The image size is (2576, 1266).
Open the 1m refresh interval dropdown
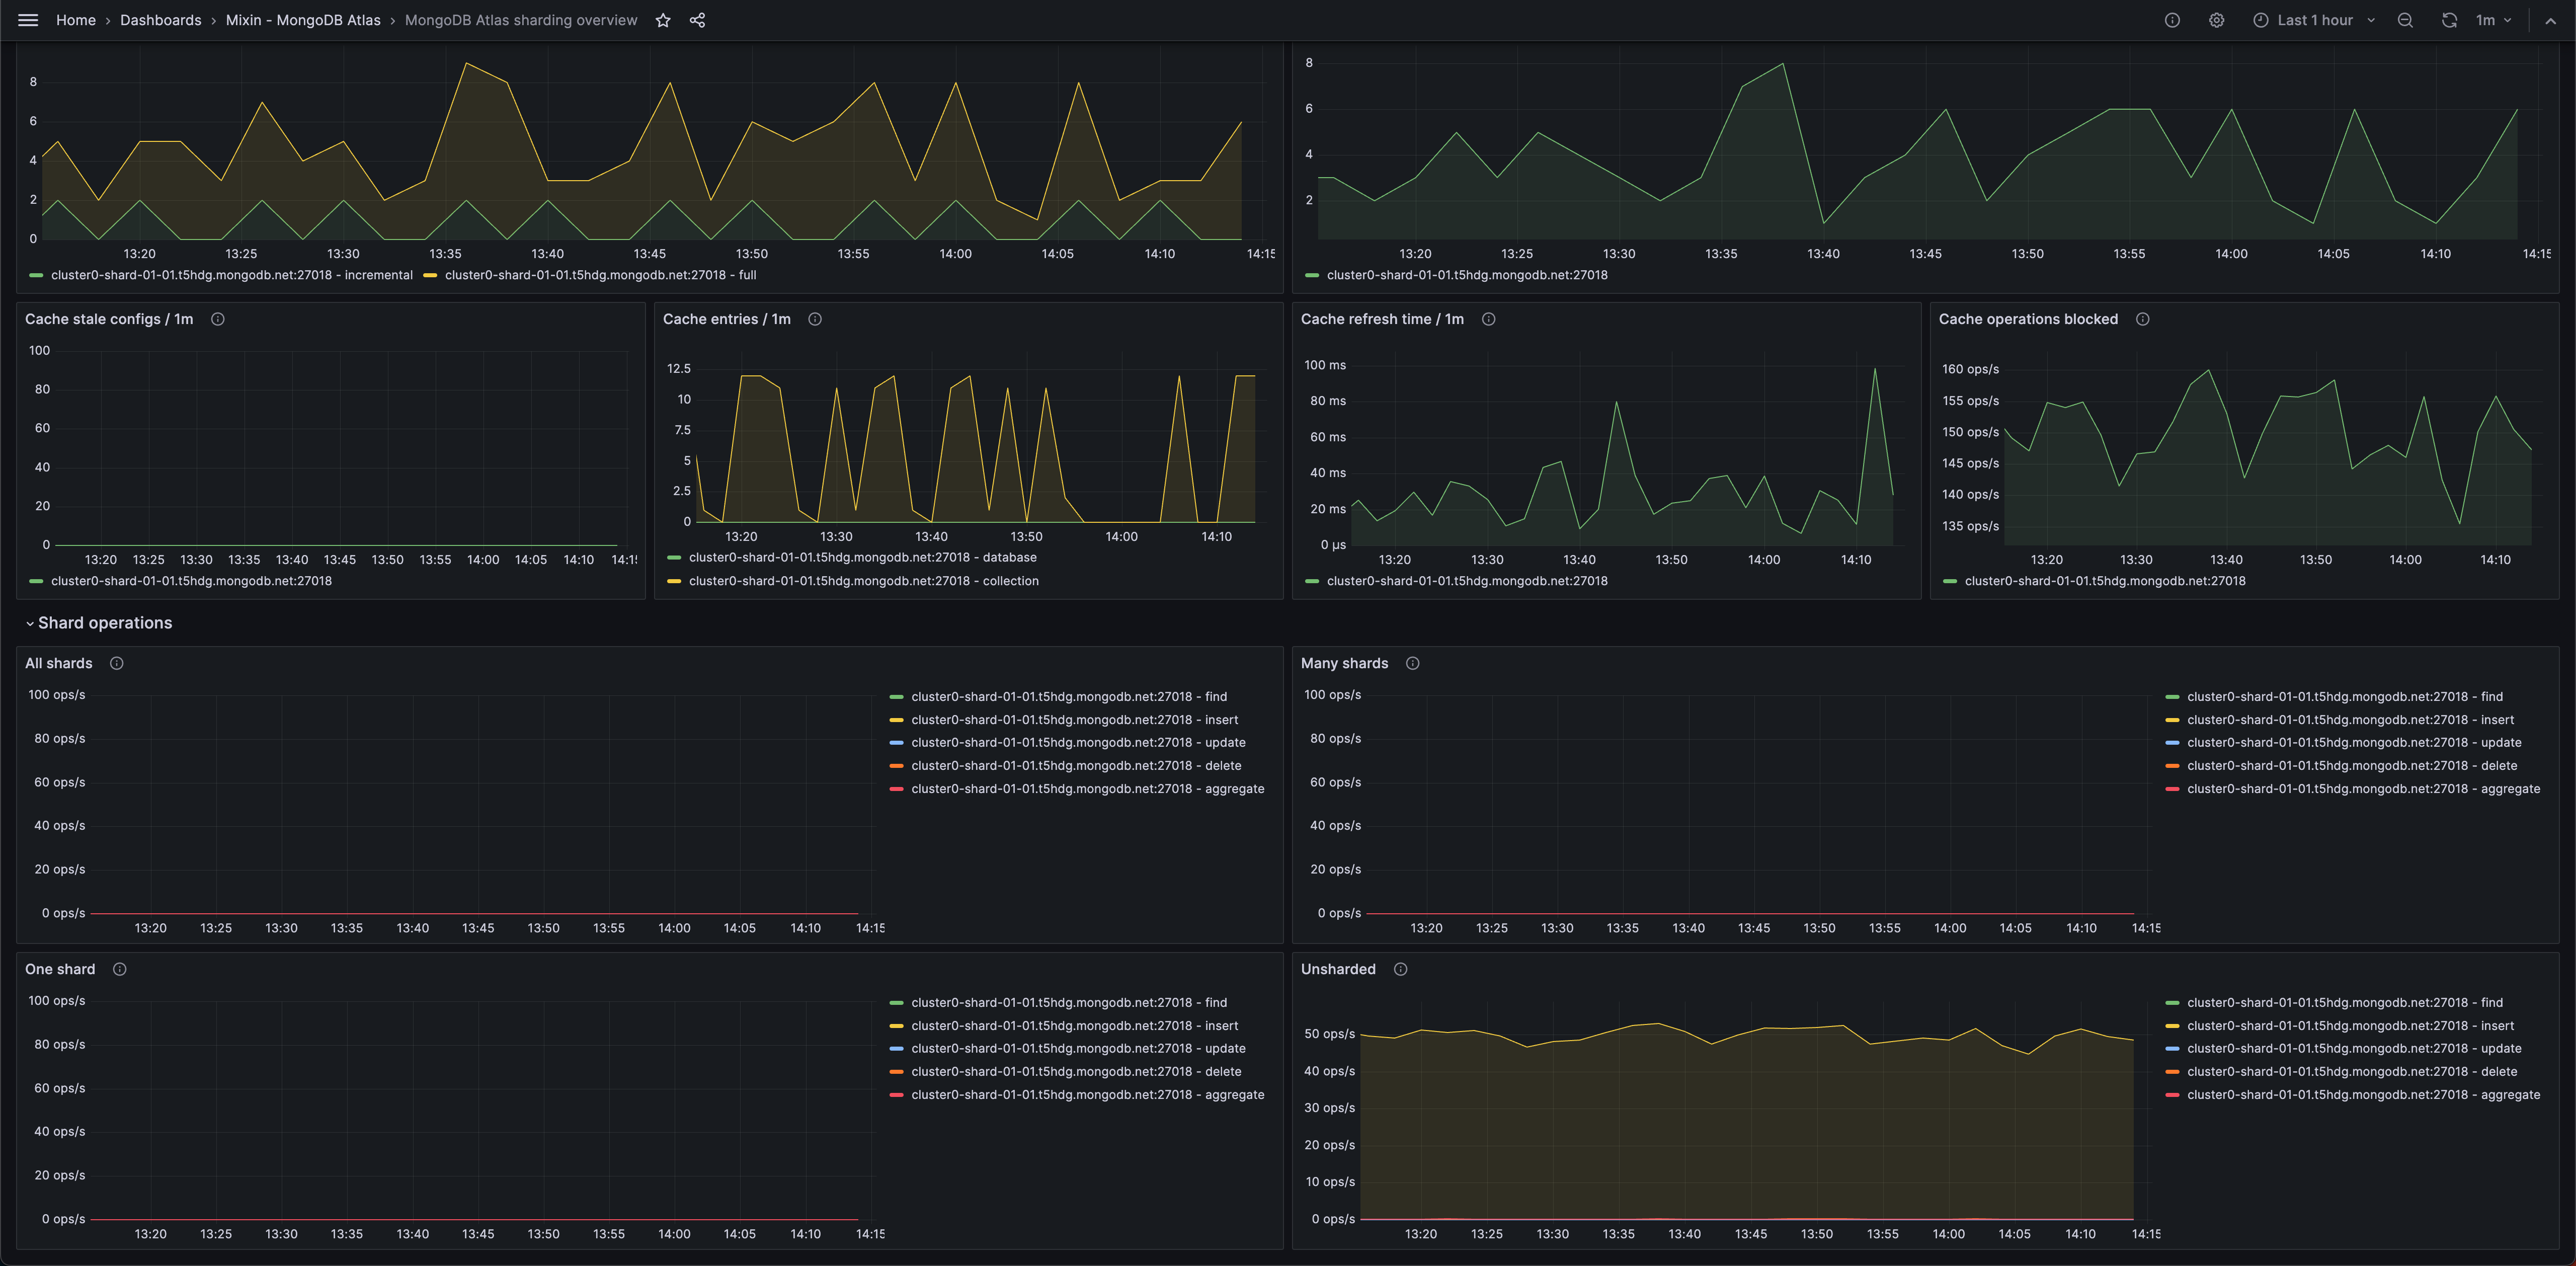2493,20
